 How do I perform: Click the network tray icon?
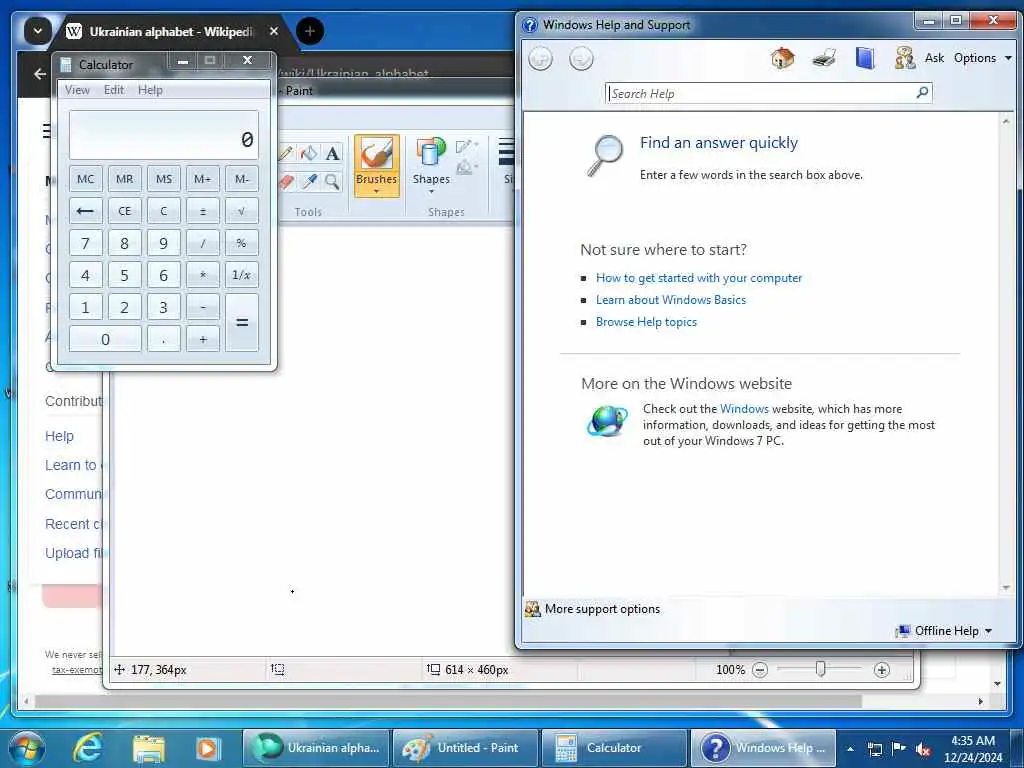point(874,749)
